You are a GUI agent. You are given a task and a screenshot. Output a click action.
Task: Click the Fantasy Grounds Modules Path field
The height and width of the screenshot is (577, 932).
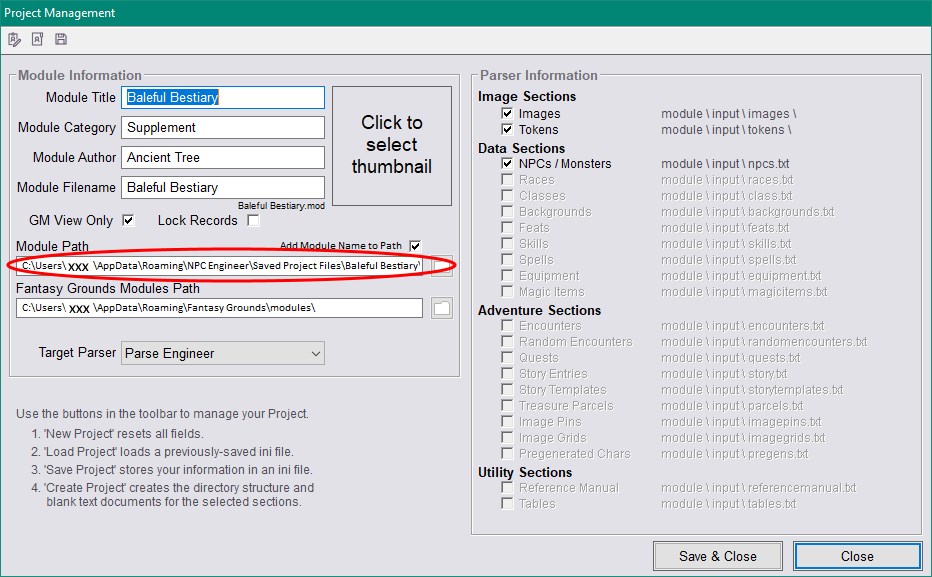(220, 308)
